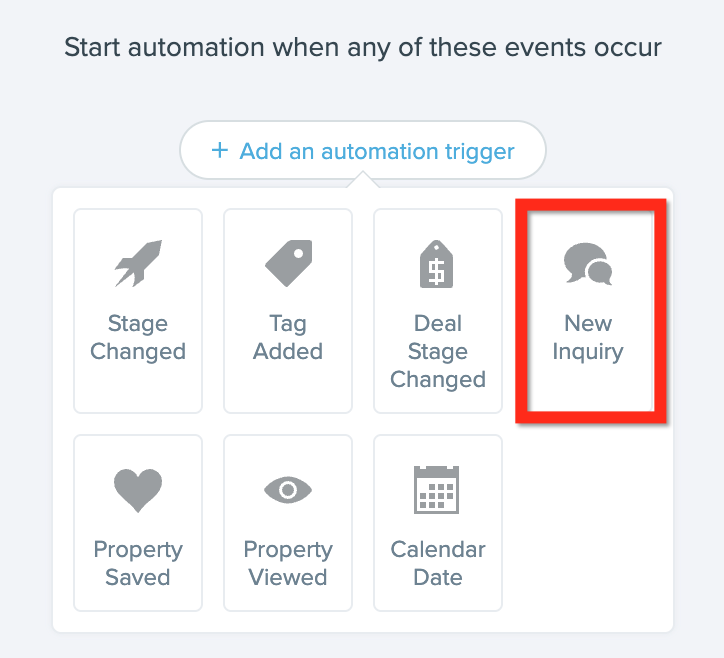
Task: Click the Tag Added label
Action: click(x=288, y=338)
